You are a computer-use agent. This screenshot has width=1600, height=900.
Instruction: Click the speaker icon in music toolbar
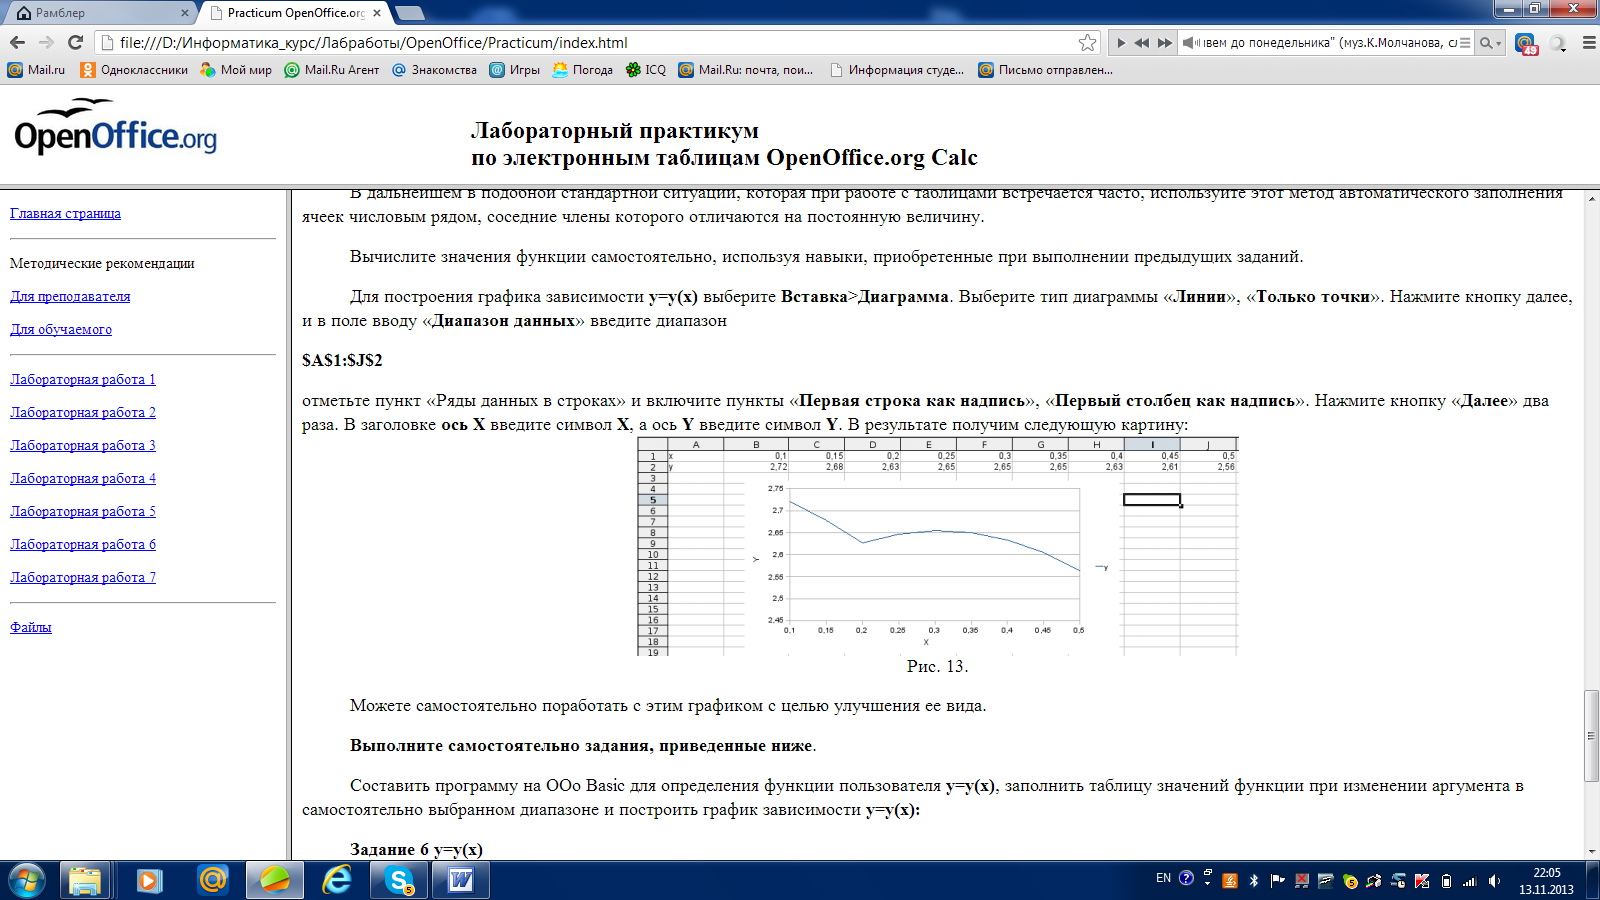click(x=1190, y=43)
